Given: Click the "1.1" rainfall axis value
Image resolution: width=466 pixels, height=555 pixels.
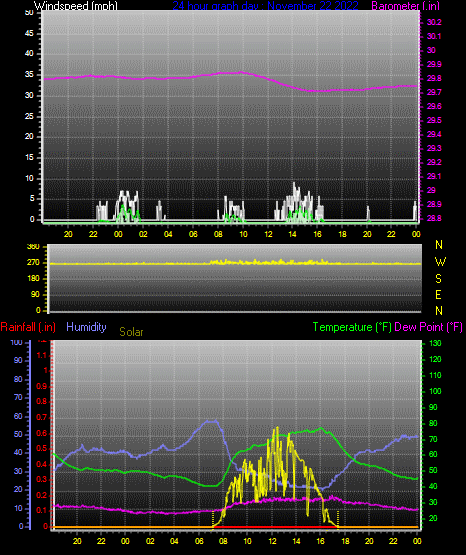Looking at the screenshot, I should click(x=42, y=355).
